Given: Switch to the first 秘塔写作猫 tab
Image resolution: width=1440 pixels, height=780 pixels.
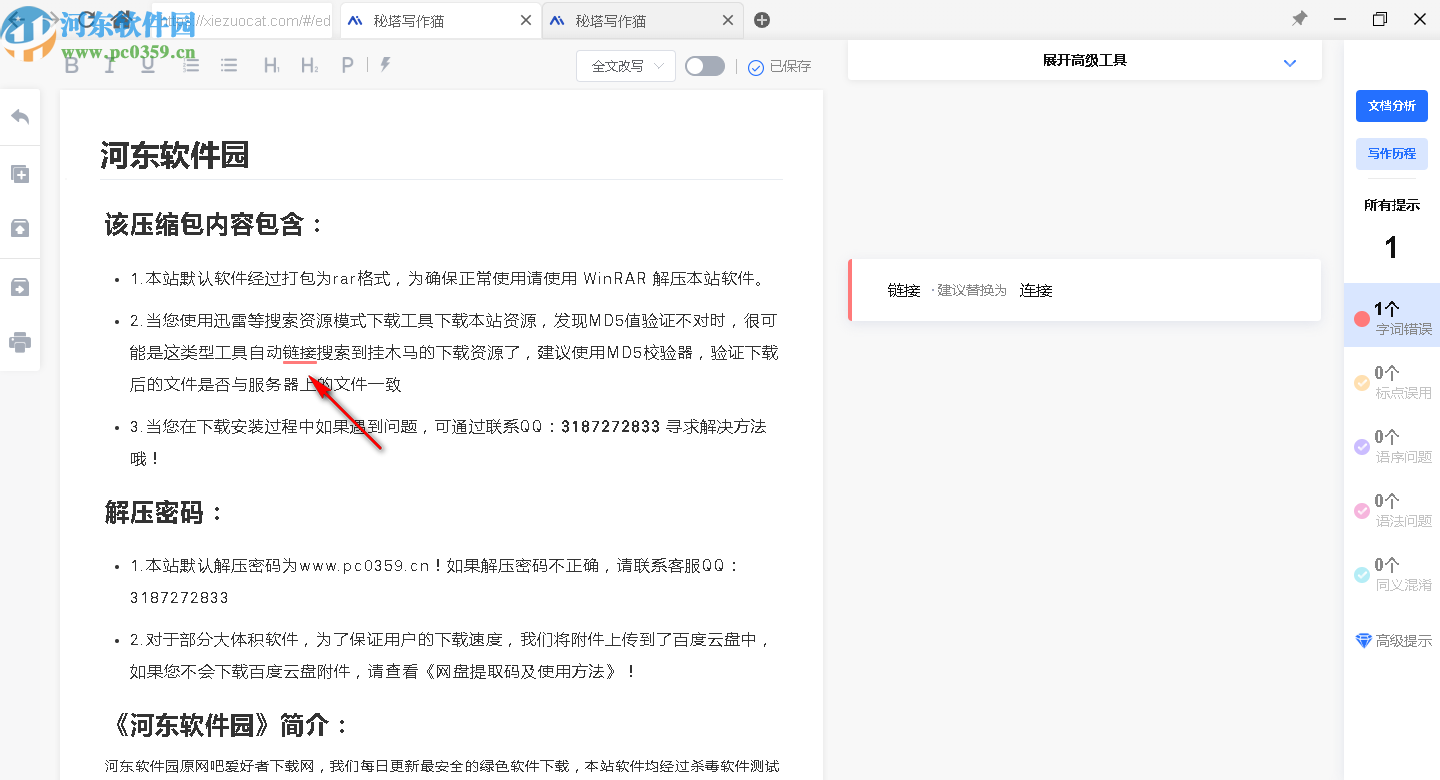Looking at the screenshot, I should pos(440,21).
